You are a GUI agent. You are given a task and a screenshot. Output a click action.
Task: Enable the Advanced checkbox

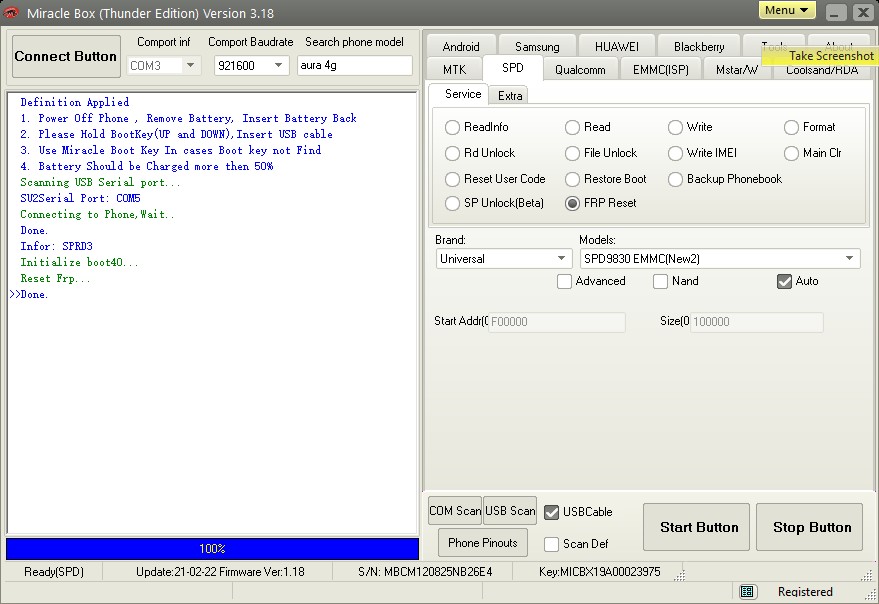pyautogui.click(x=564, y=282)
